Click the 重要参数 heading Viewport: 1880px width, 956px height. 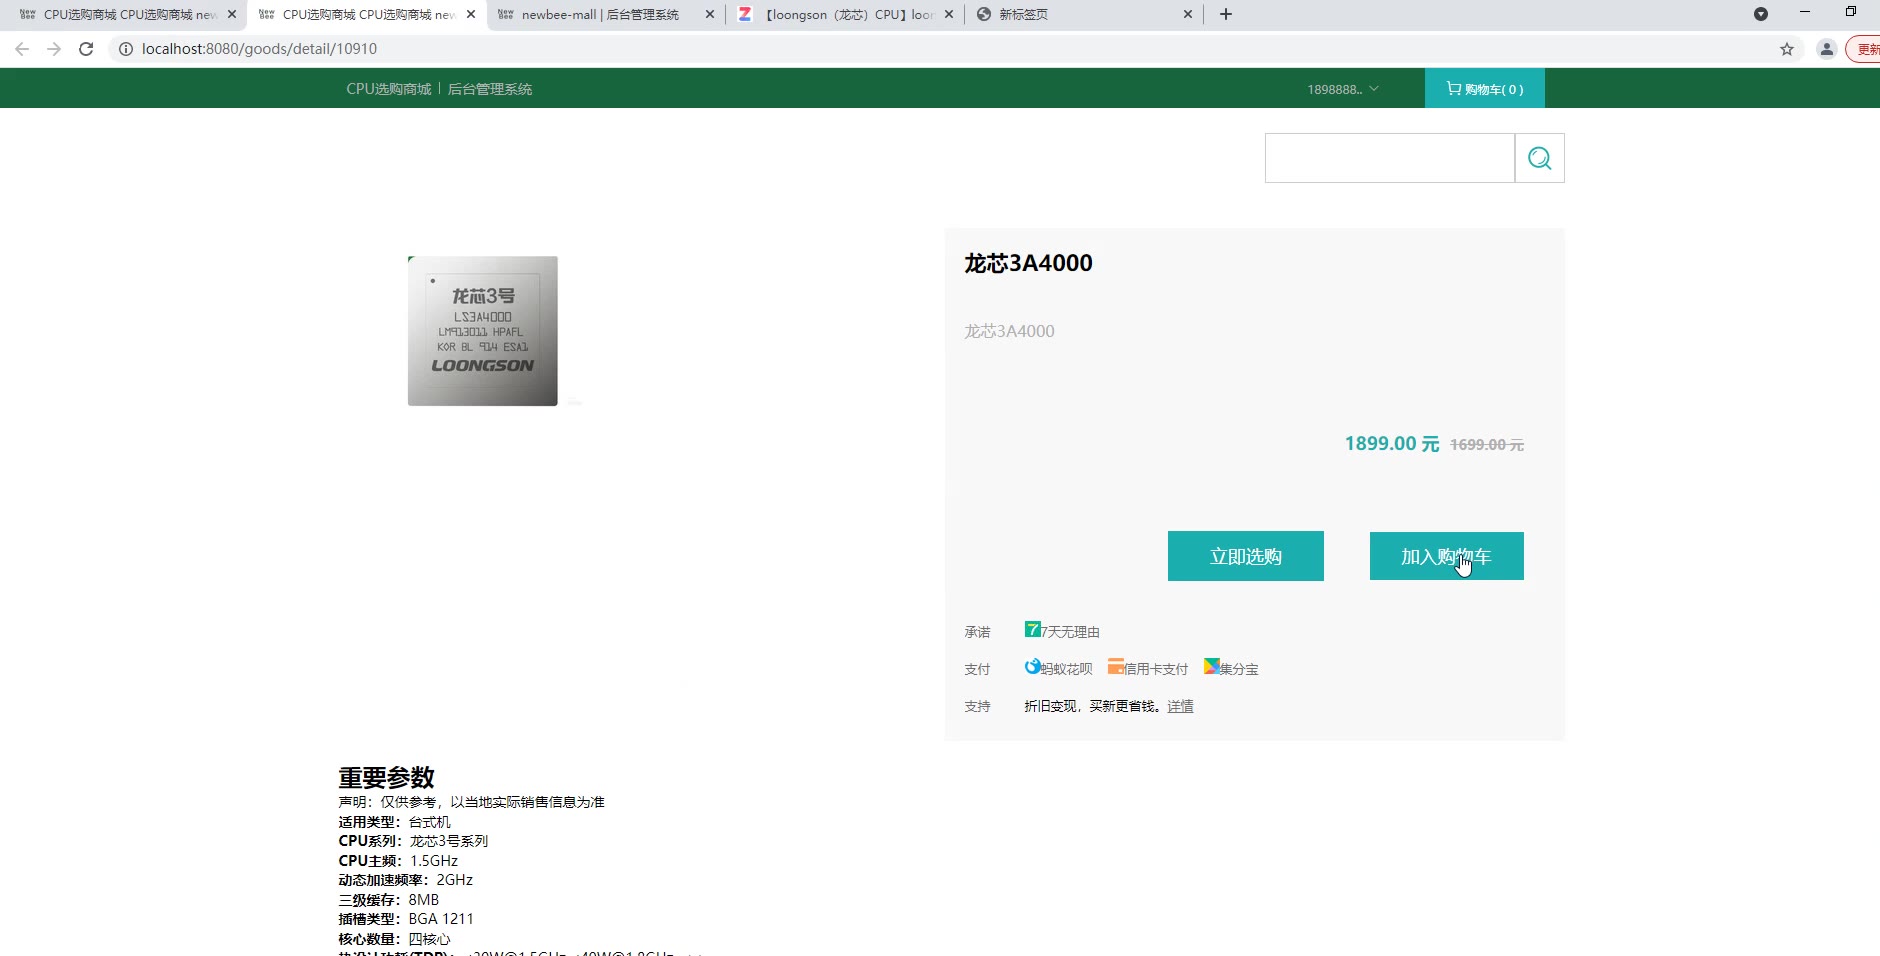[x=386, y=777]
